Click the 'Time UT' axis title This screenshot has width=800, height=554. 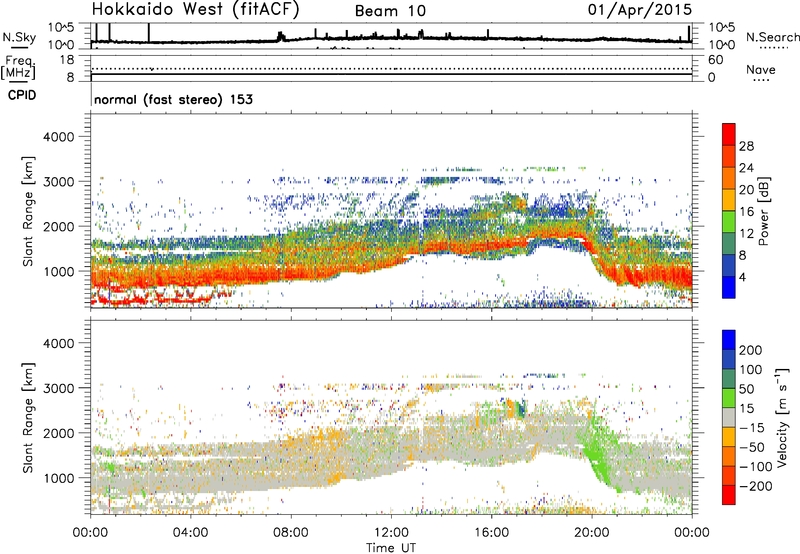[x=391, y=548]
